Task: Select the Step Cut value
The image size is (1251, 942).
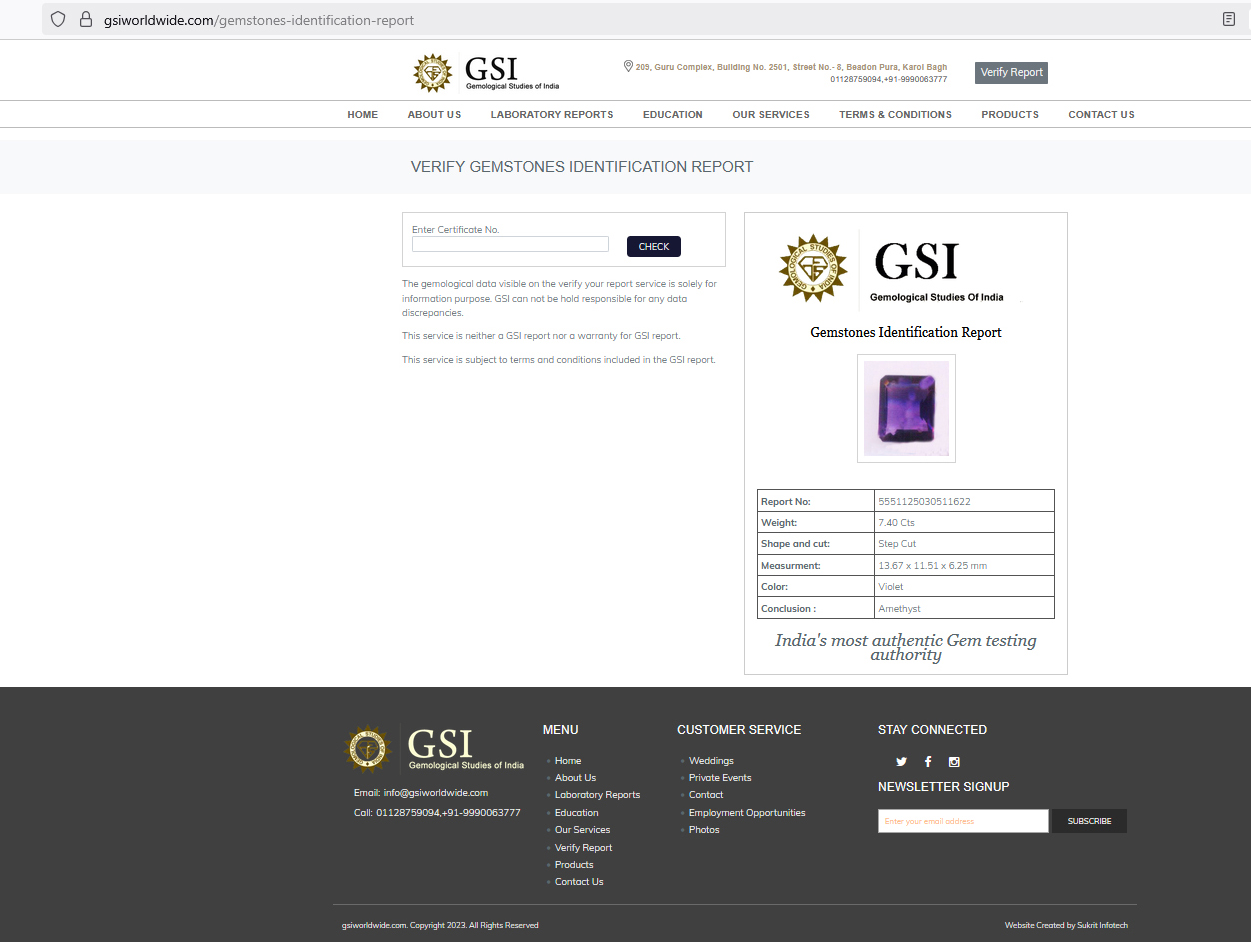Action: [x=897, y=544]
